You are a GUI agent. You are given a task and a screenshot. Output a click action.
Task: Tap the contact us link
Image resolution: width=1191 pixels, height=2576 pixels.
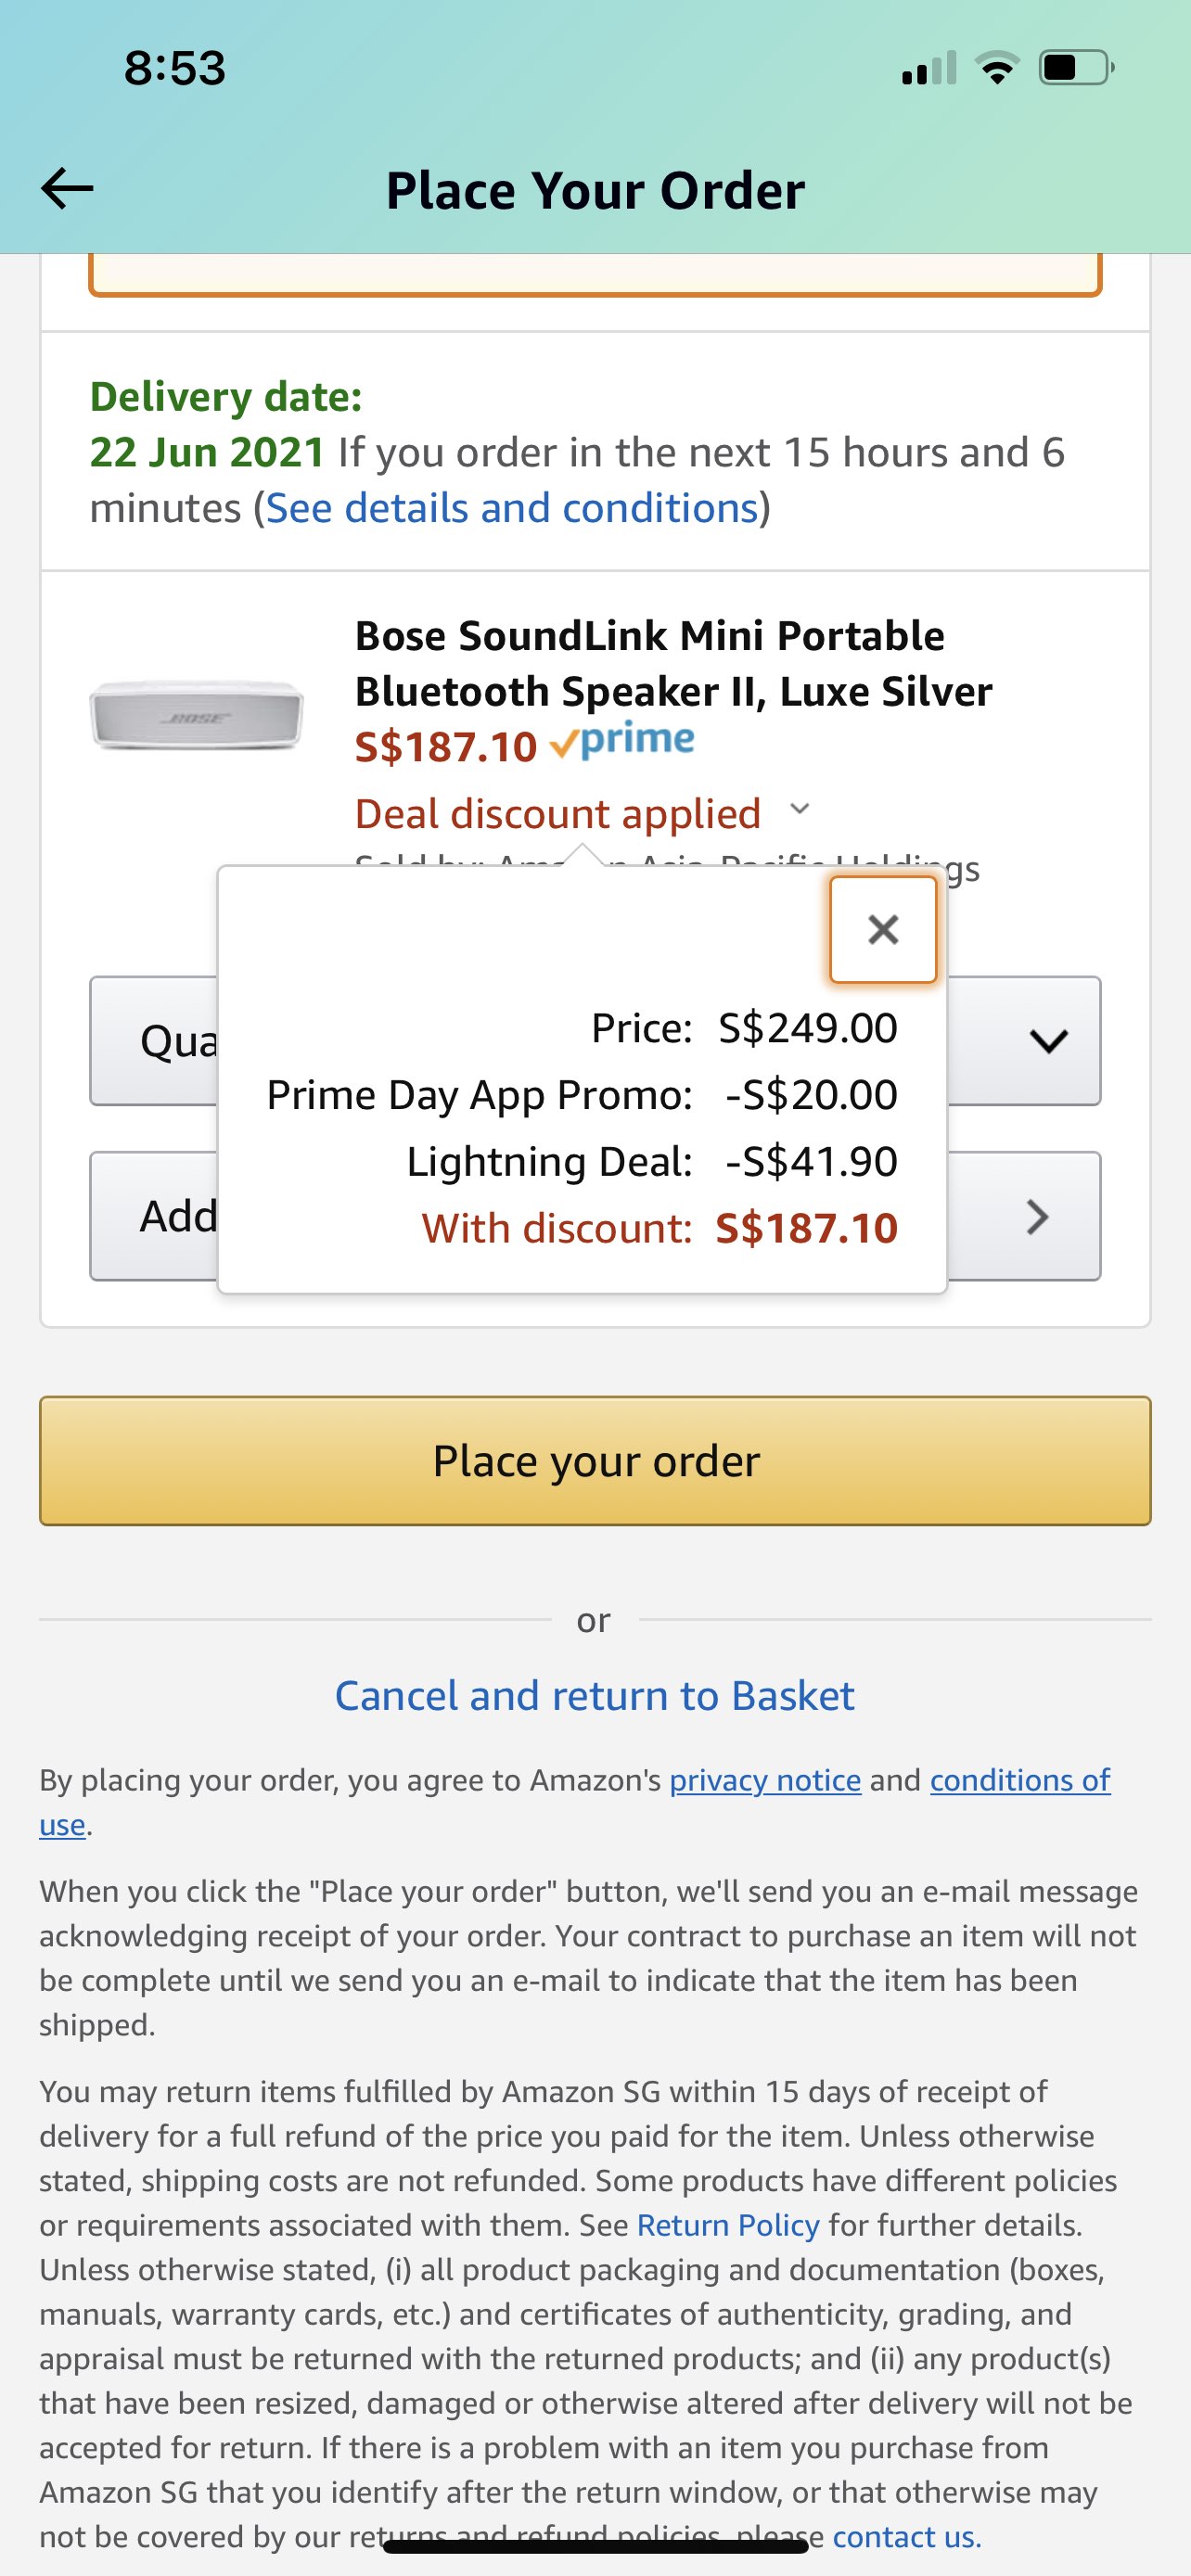click(906, 2536)
